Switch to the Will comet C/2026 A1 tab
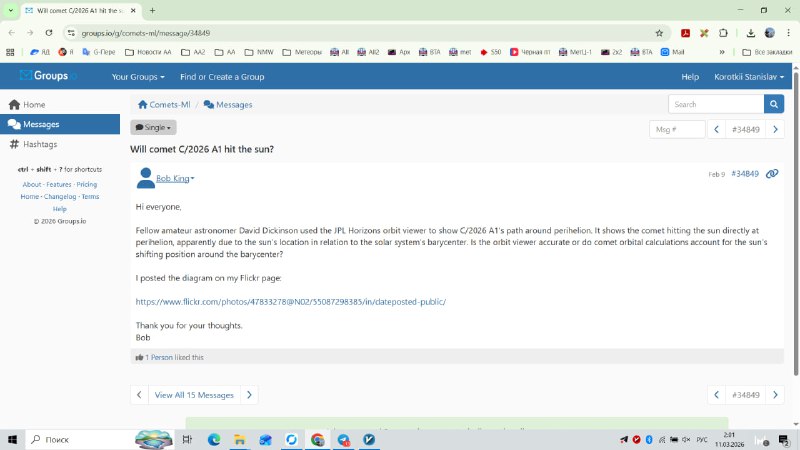 [x=81, y=11]
